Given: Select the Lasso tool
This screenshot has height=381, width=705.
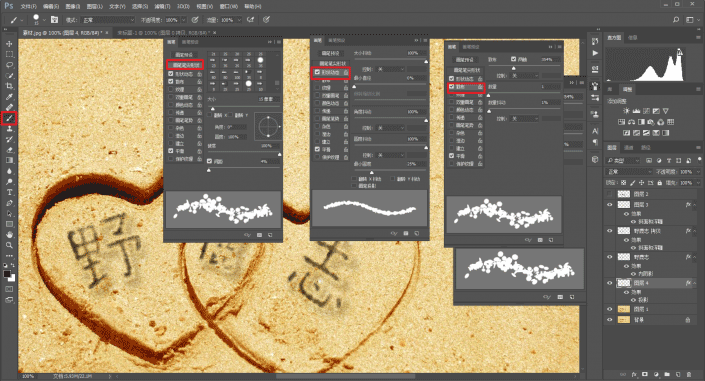Looking at the screenshot, I should [9, 65].
